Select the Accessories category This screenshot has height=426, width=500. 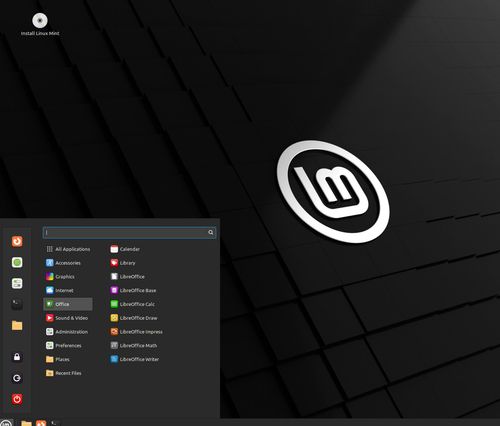pyautogui.click(x=68, y=263)
